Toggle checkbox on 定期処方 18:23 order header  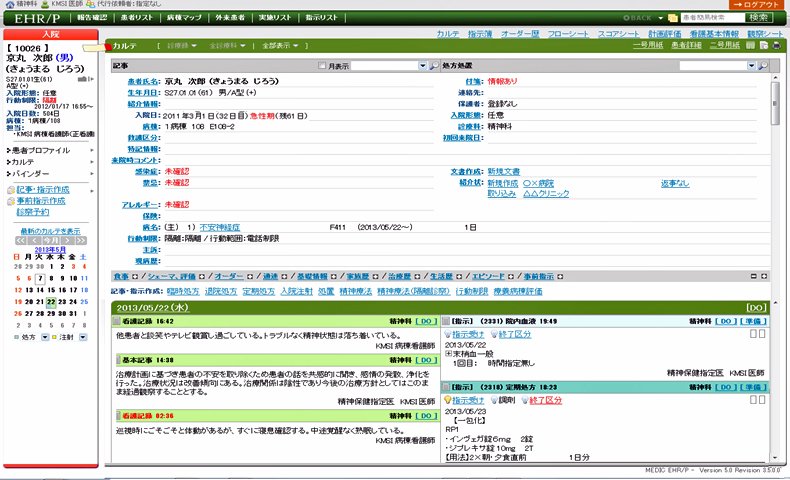click(x=446, y=387)
